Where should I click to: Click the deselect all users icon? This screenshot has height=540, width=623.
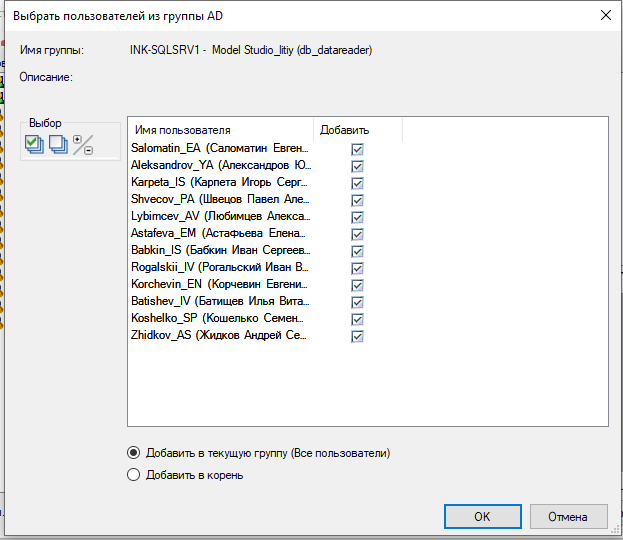click(58, 144)
